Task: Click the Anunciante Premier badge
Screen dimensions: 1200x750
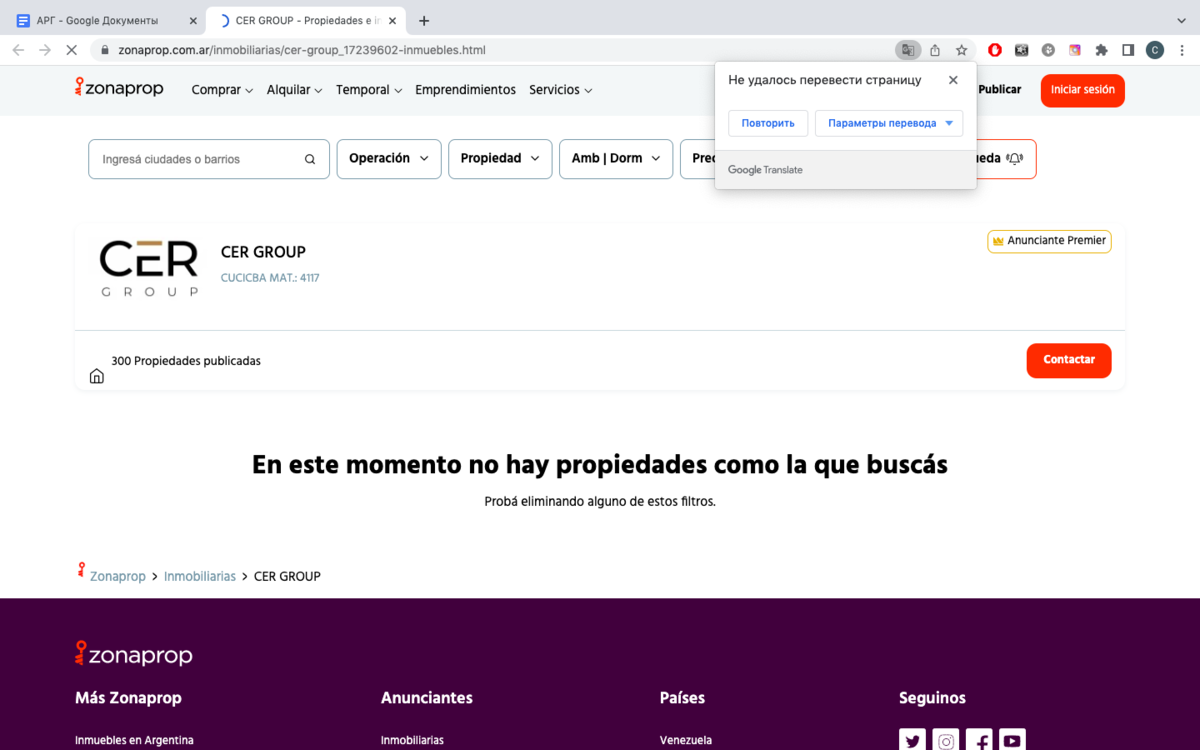Action: (1049, 241)
